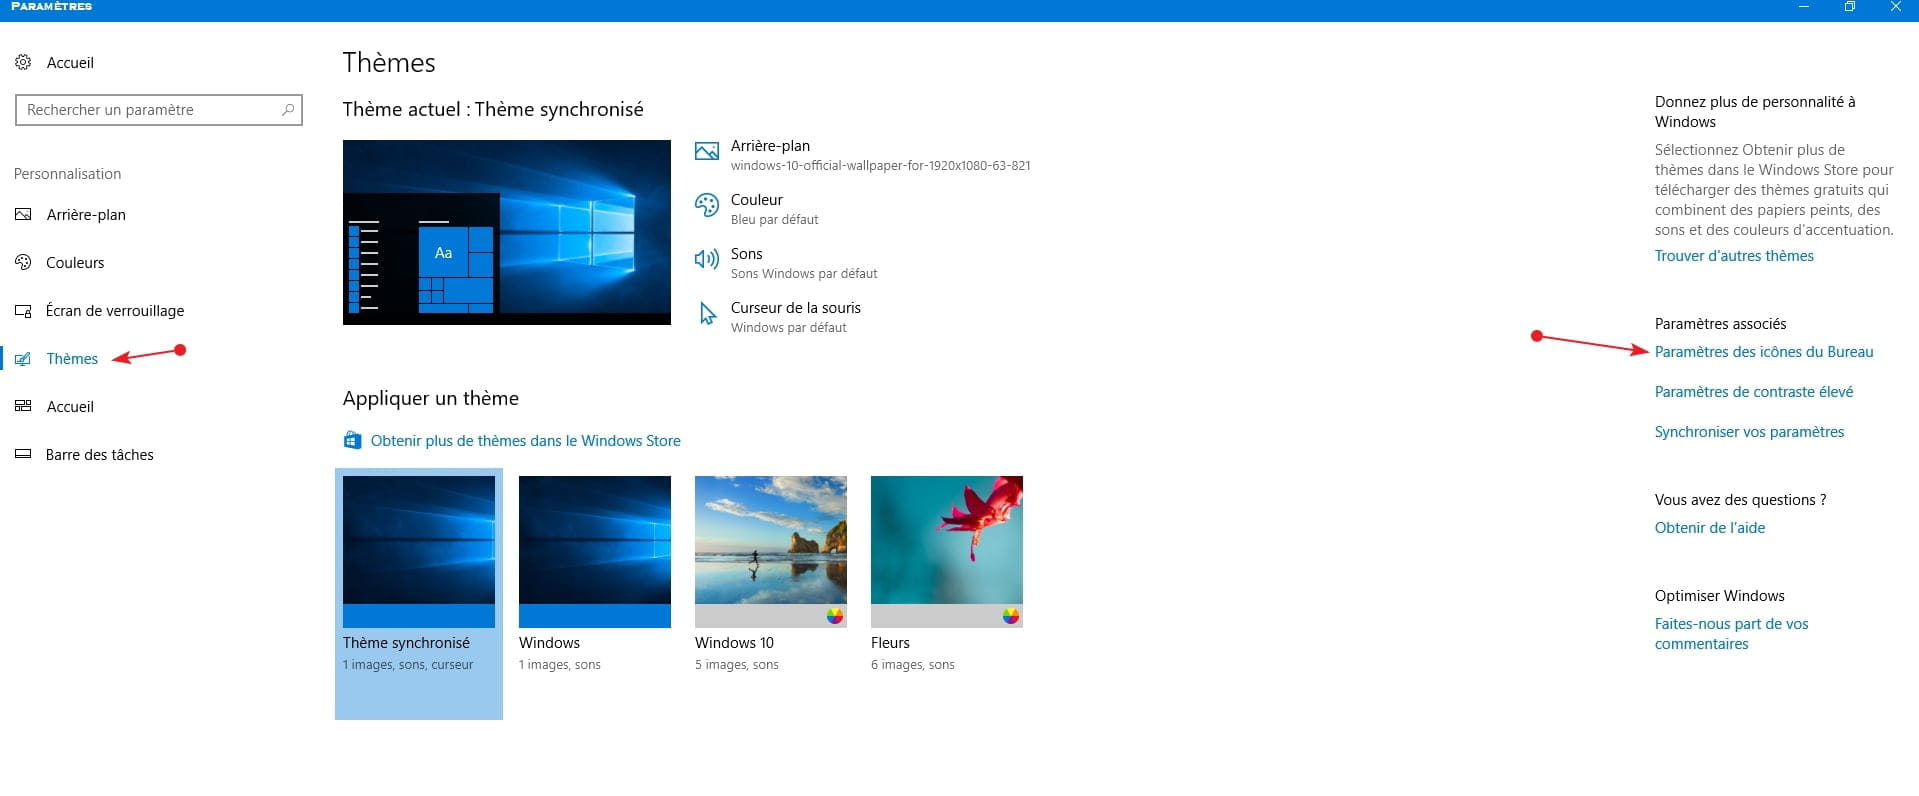The height and width of the screenshot is (796, 1919).
Task: Open Barre des tâches settings
Action: point(100,454)
